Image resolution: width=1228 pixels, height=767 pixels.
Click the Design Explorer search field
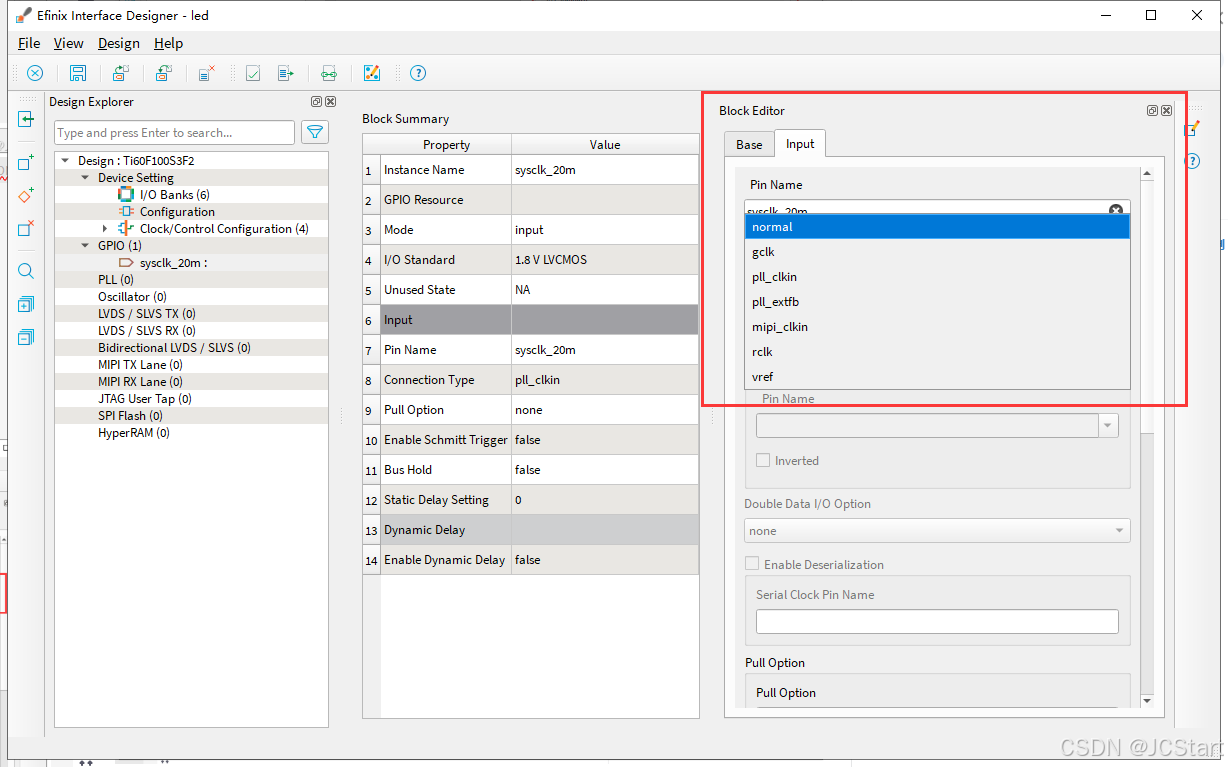tap(174, 132)
